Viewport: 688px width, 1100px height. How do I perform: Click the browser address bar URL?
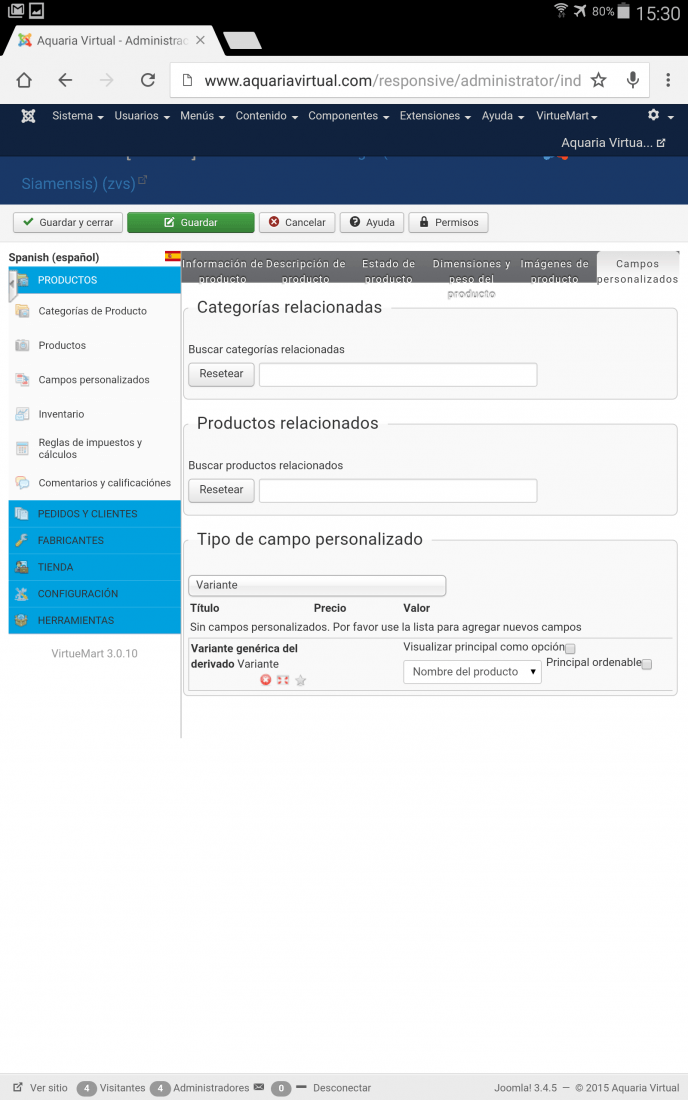coord(393,81)
